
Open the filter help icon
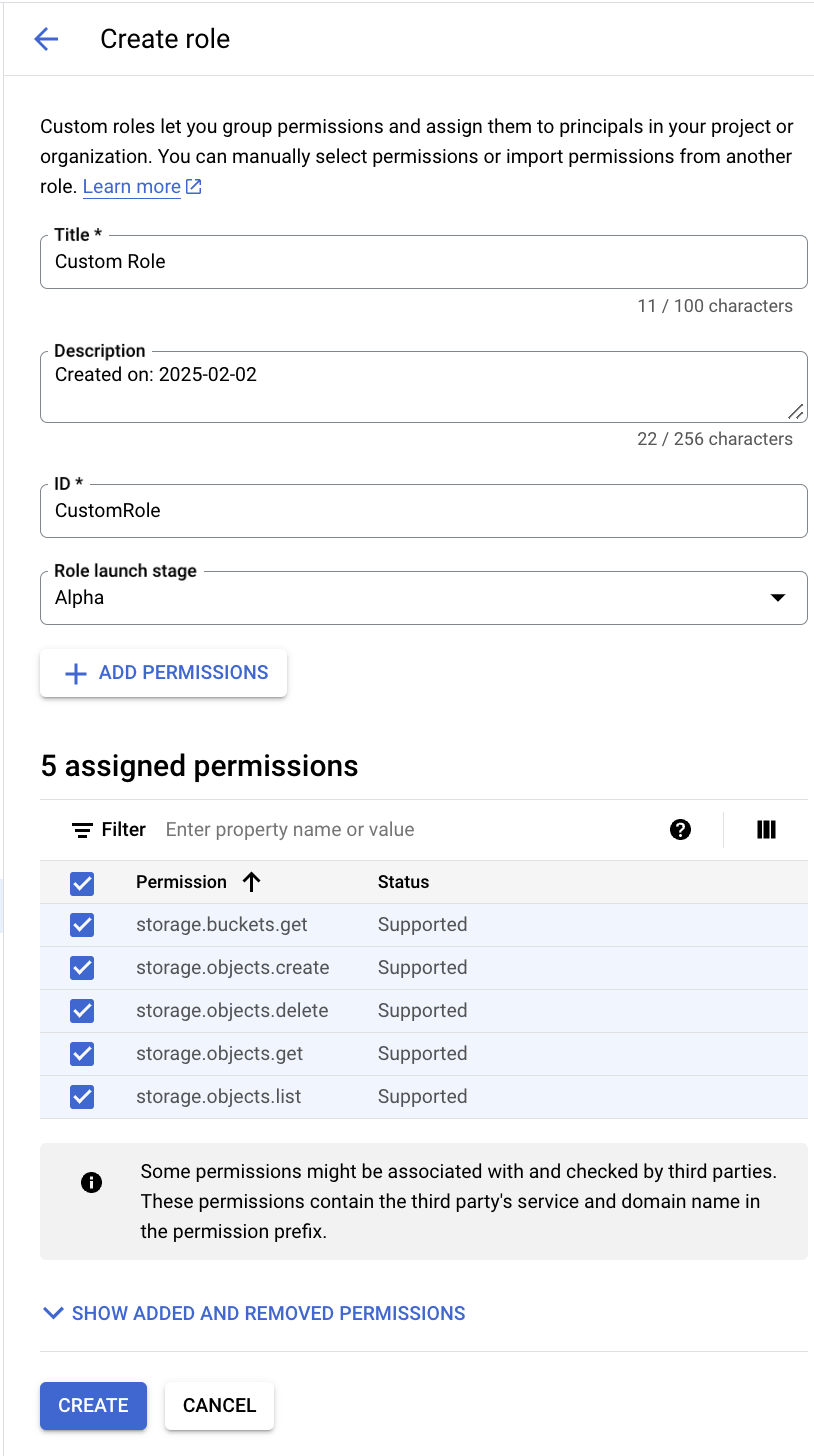681,829
